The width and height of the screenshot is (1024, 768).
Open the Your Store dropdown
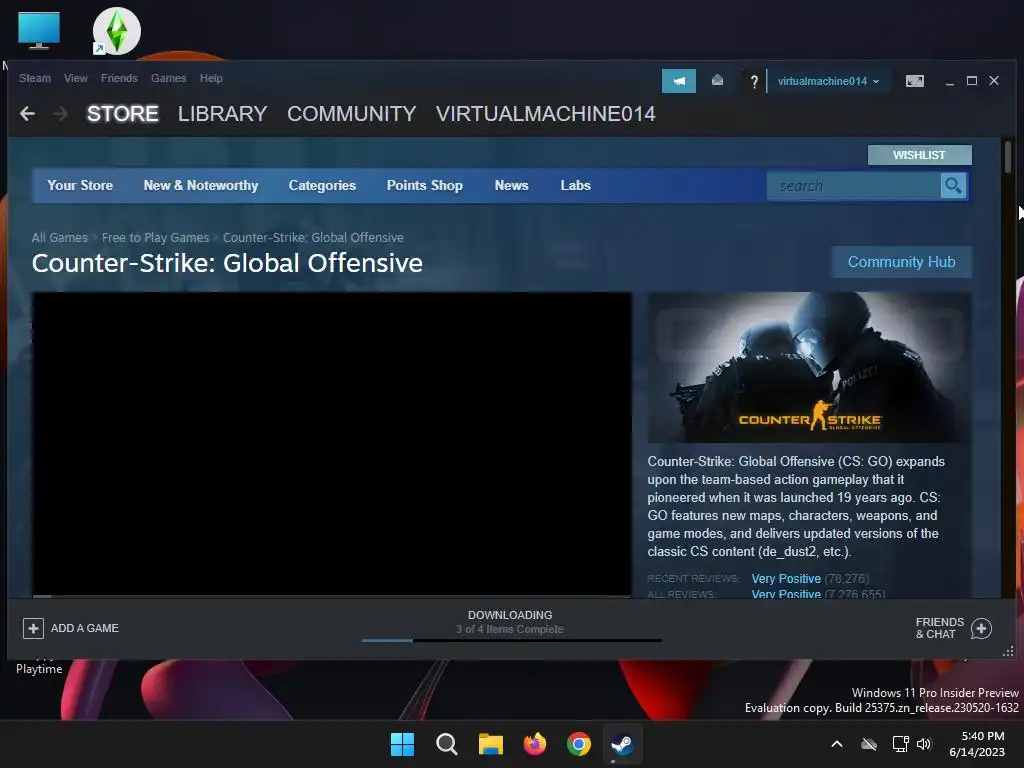pos(80,185)
